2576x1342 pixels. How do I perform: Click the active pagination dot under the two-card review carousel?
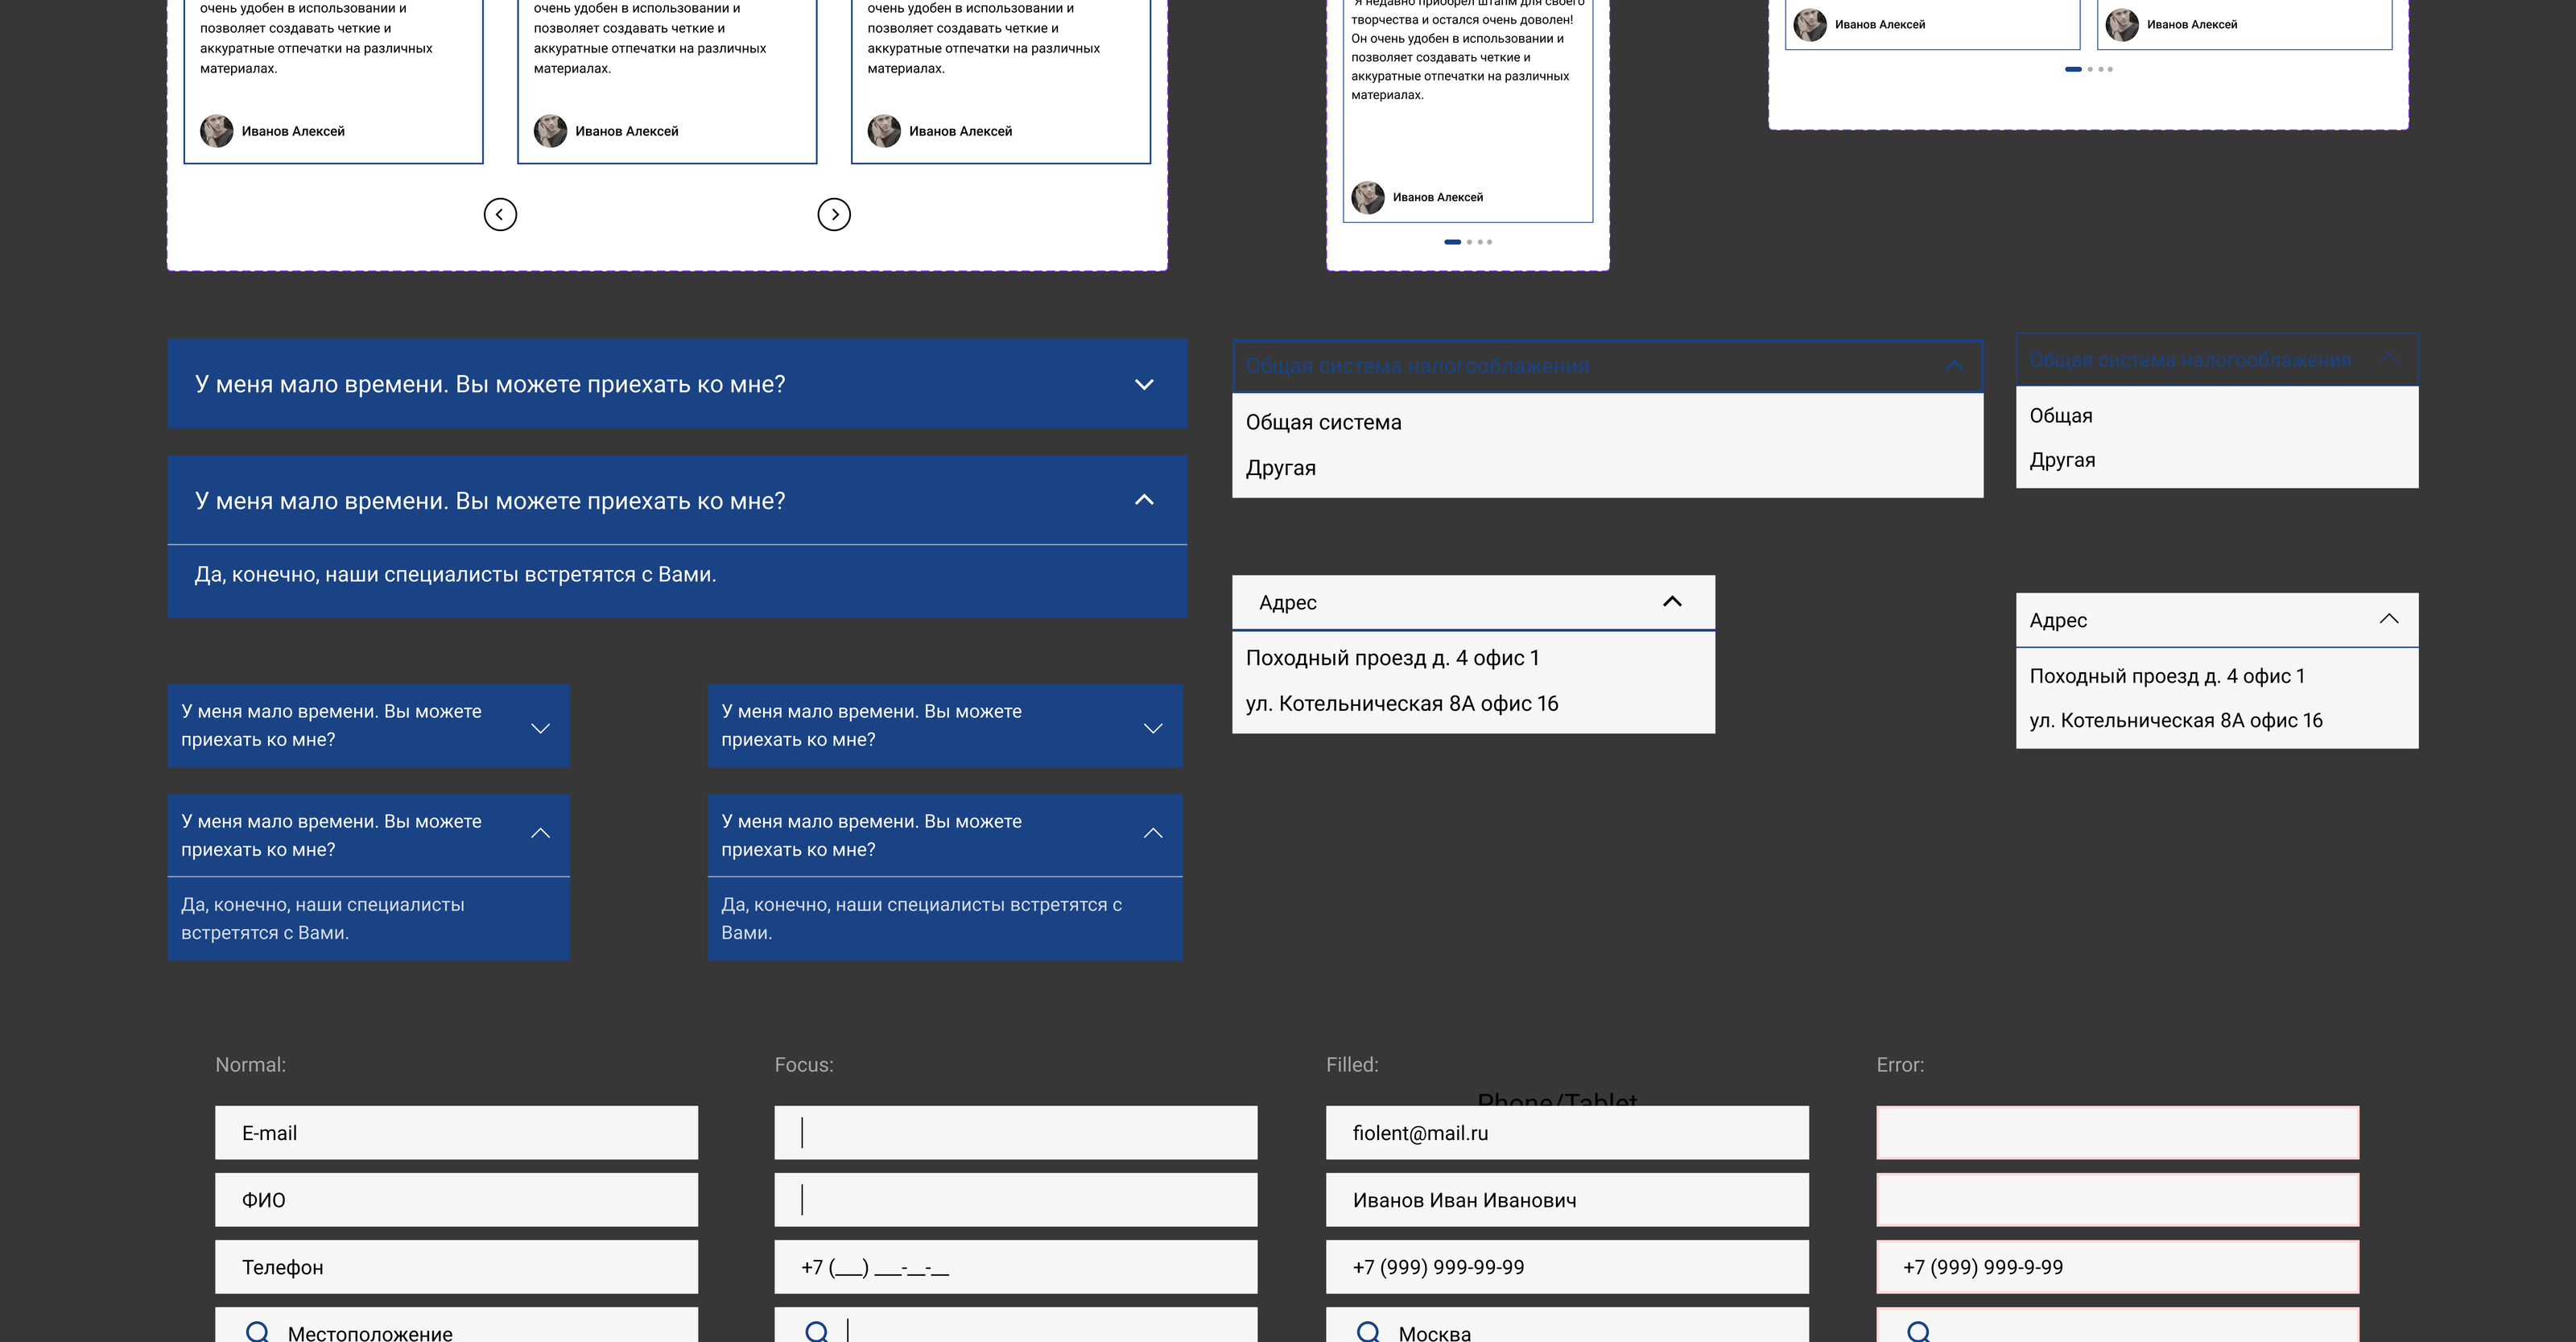(x=2073, y=69)
